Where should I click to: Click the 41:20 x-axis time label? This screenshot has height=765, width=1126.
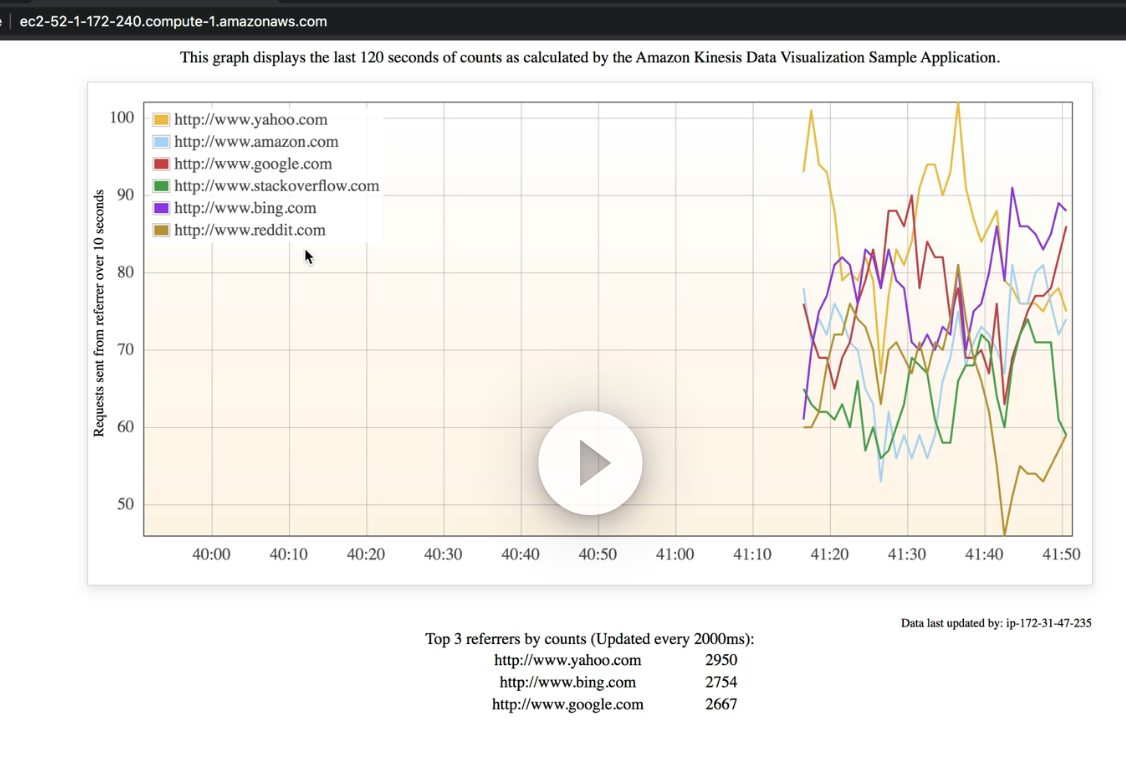pyautogui.click(x=829, y=555)
